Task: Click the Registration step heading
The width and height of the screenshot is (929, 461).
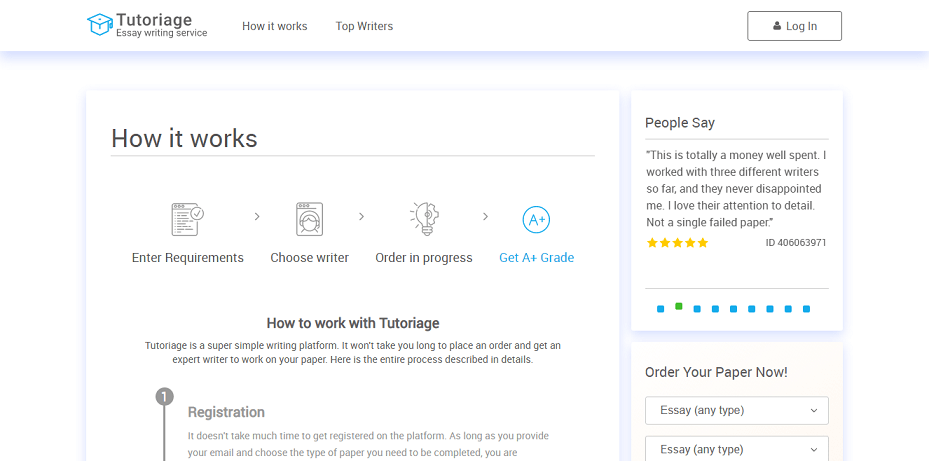Action: click(226, 412)
